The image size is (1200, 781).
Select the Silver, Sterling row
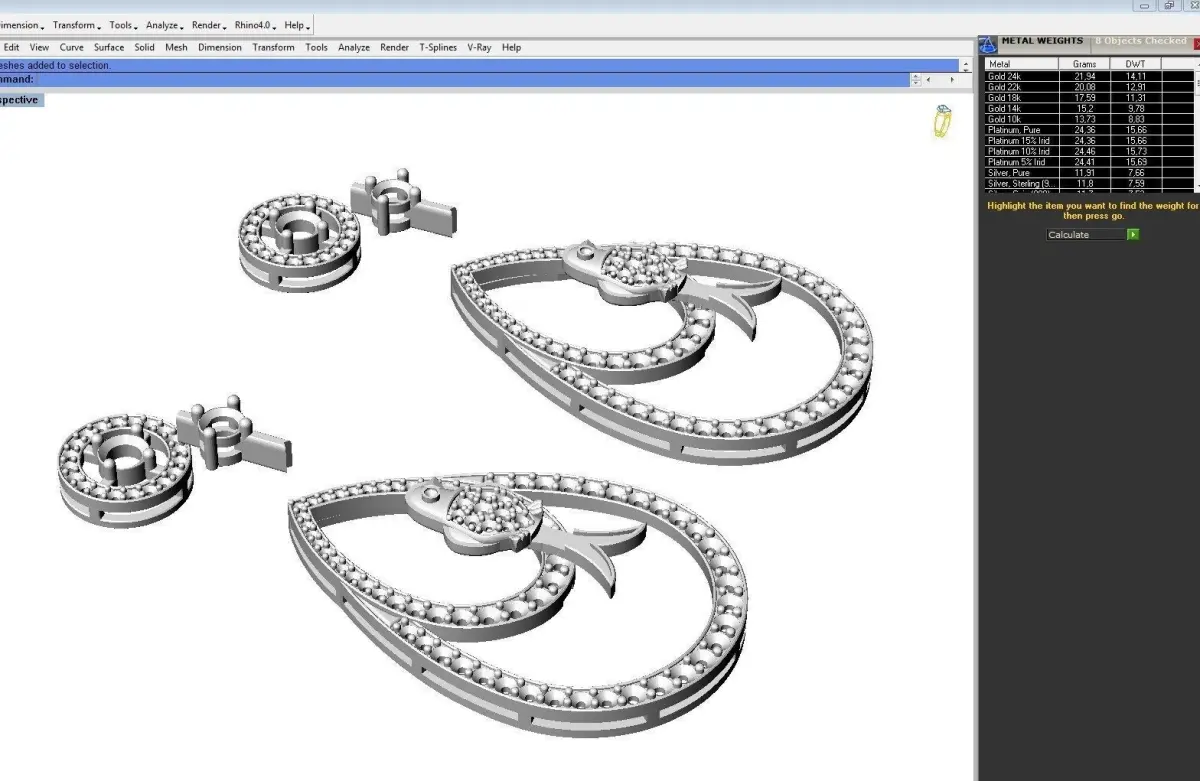pyautogui.click(x=1089, y=184)
